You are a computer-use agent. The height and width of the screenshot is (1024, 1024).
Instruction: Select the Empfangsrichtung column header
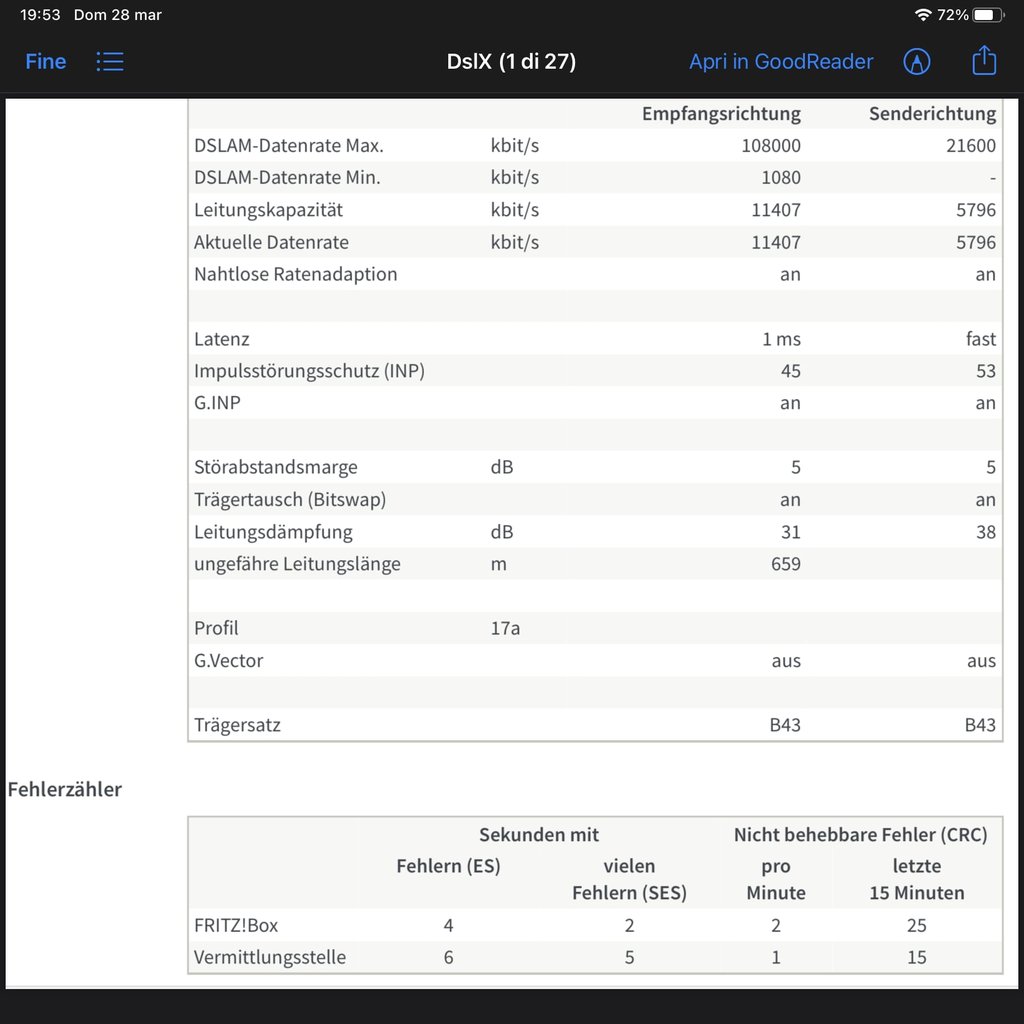point(720,114)
